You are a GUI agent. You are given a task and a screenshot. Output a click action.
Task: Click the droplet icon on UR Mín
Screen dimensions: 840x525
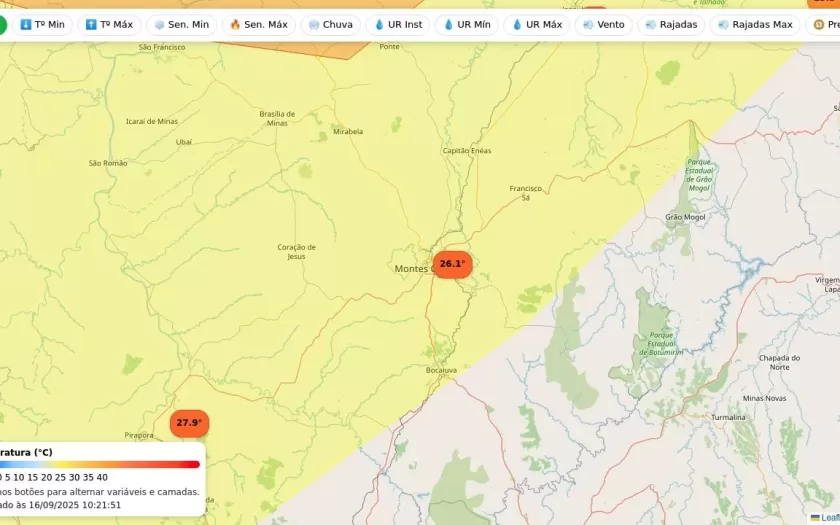coord(448,25)
